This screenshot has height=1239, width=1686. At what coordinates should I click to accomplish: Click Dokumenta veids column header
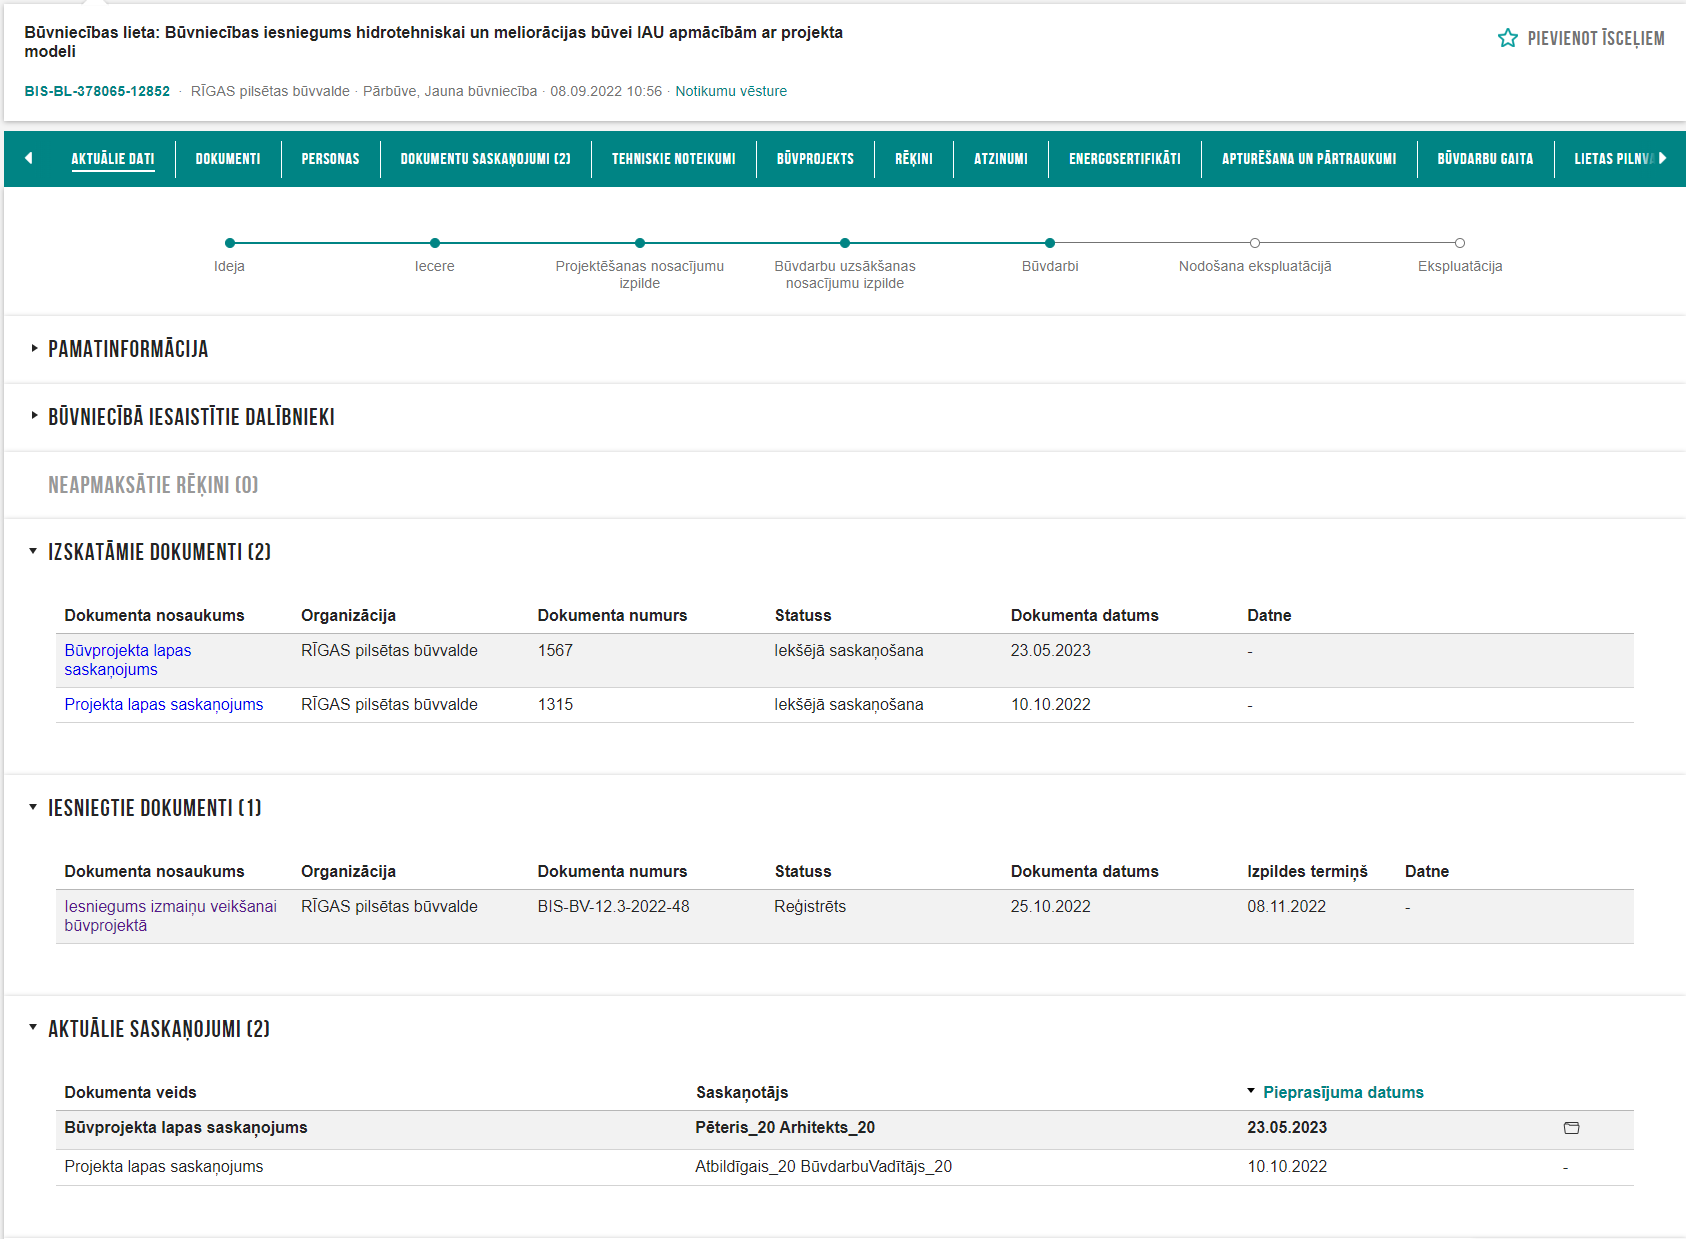130,1092
